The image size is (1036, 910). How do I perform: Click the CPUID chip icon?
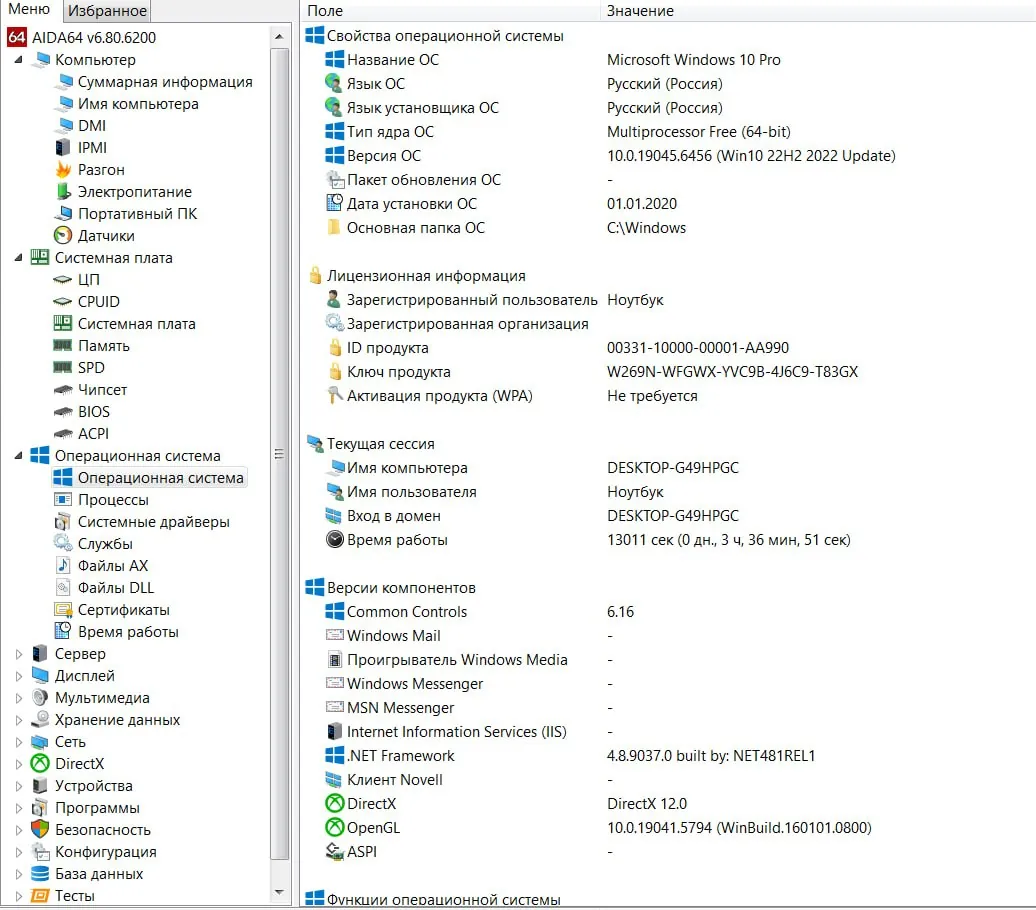63,301
